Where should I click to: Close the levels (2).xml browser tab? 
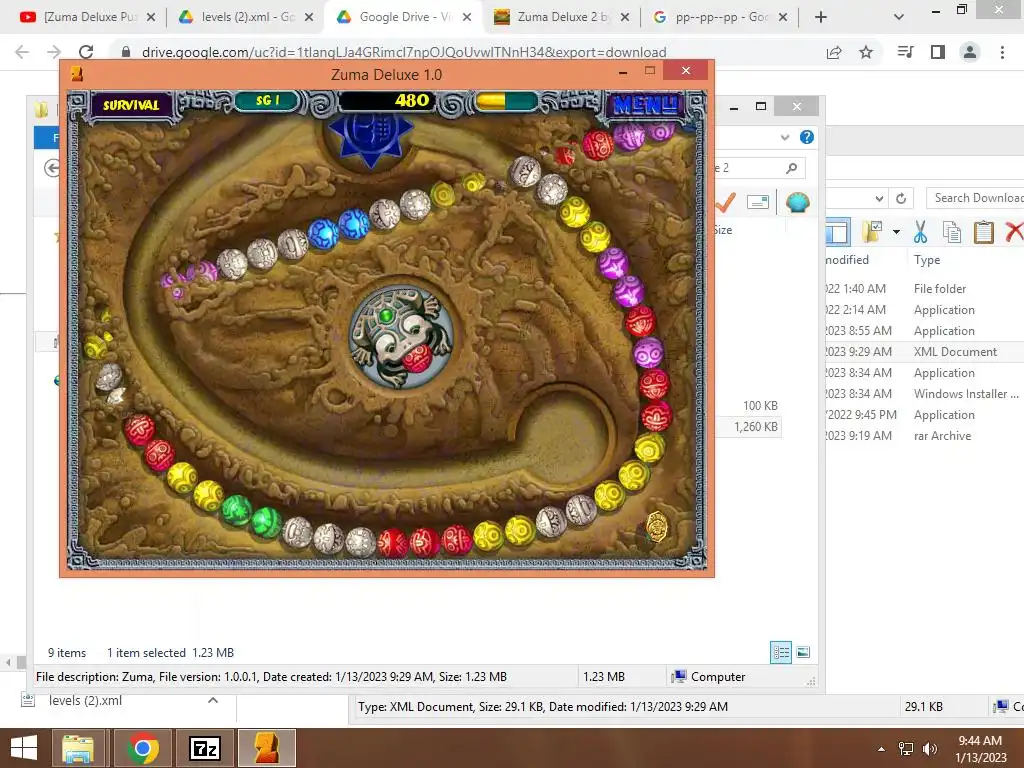click(309, 17)
